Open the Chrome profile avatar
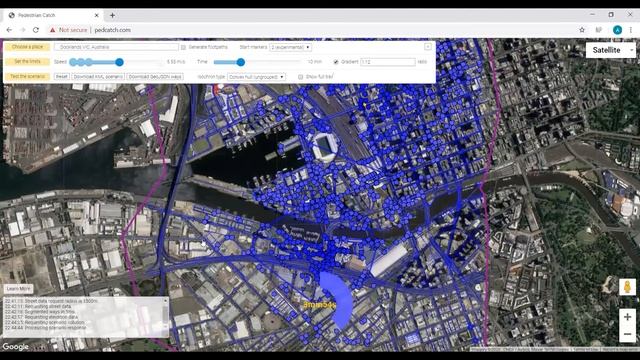Viewport: 640px width, 360px height. pos(617,30)
